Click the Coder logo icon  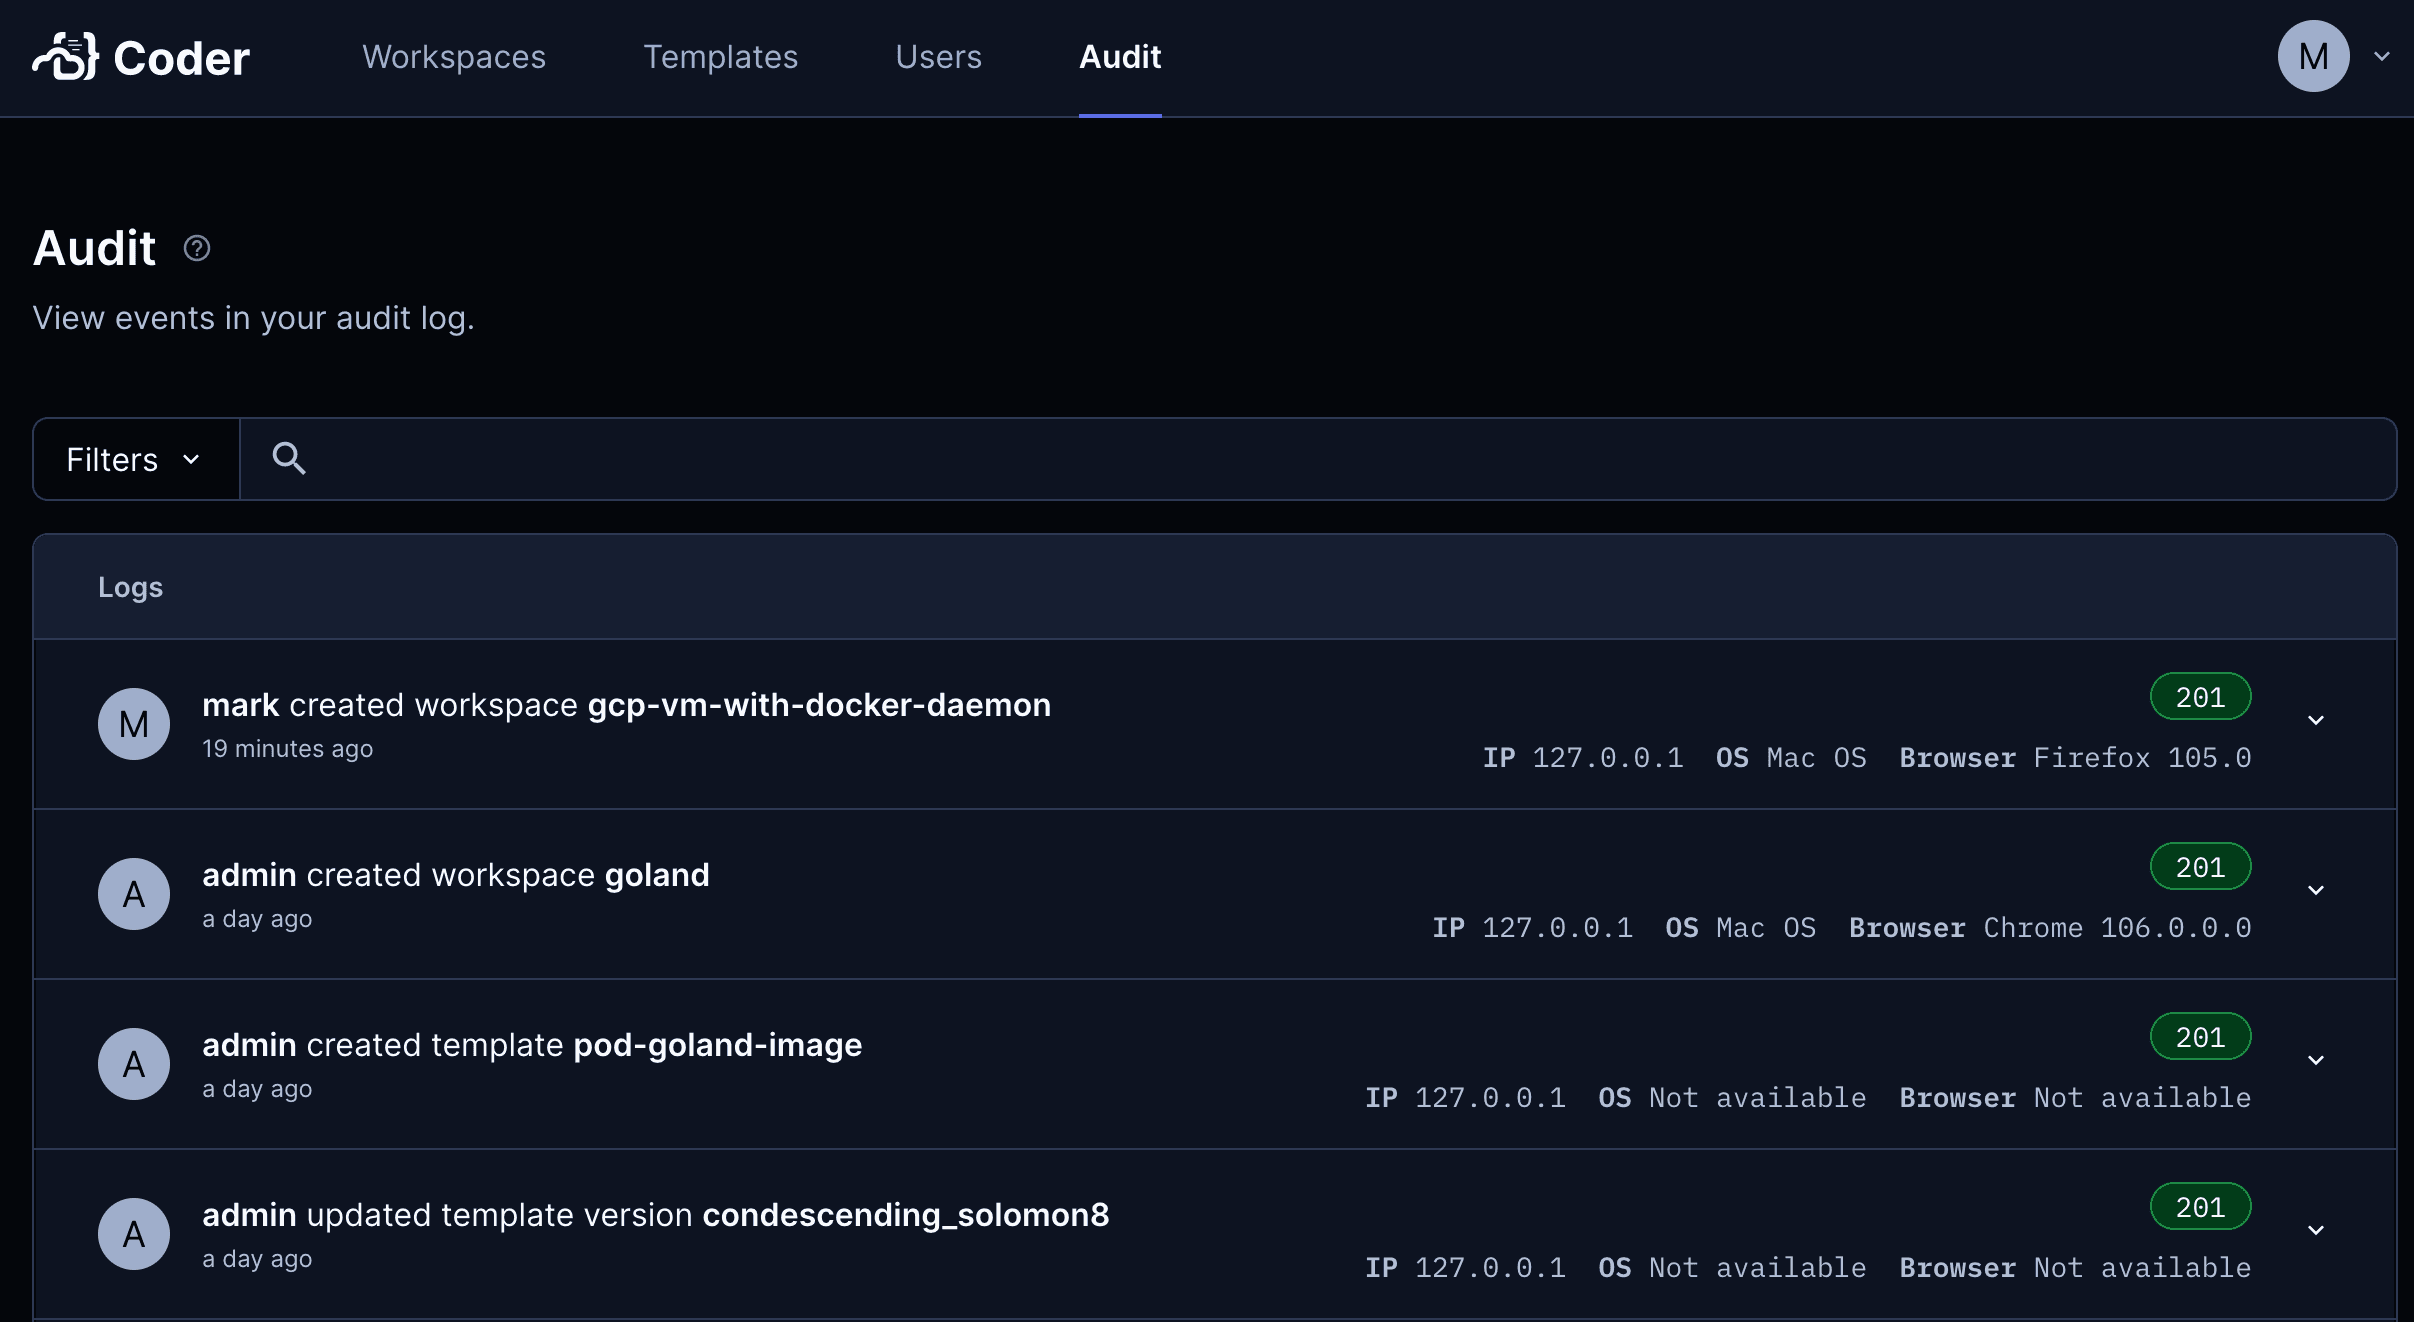66,56
